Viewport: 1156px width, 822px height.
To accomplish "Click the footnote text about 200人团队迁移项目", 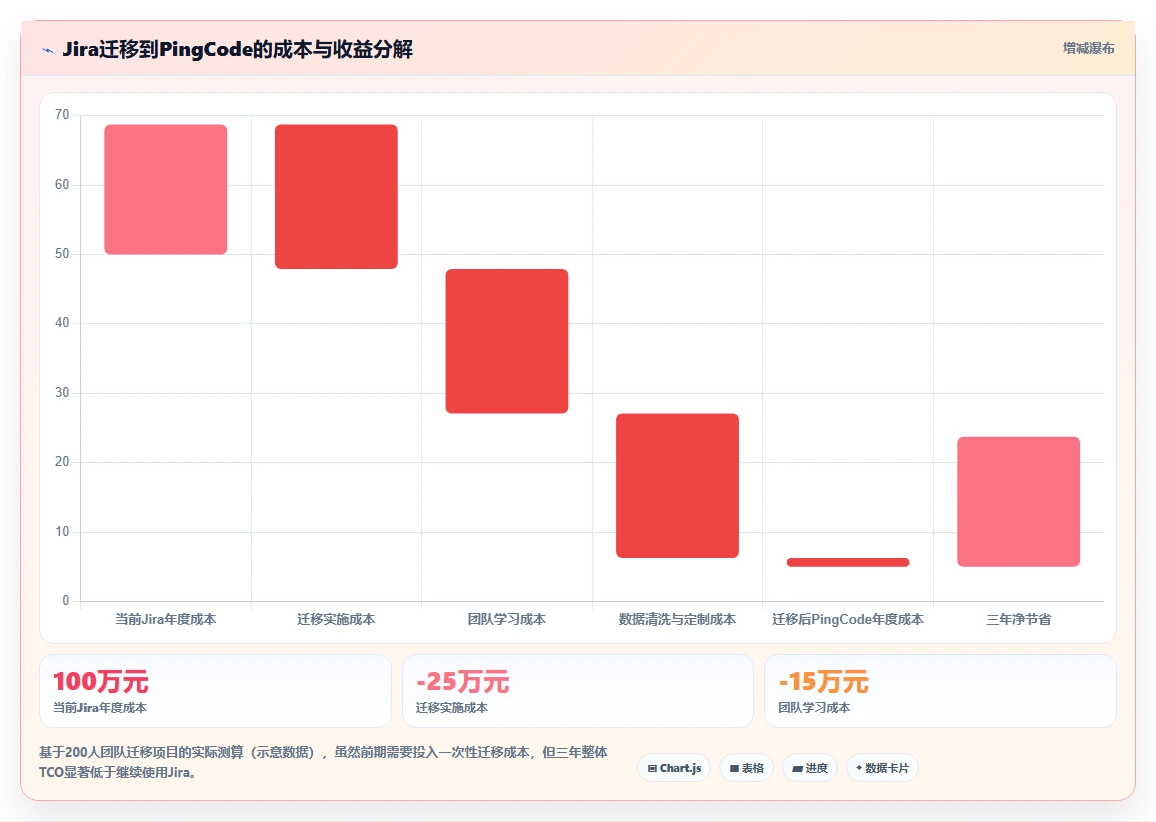I will pyautogui.click(x=324, y=762).
